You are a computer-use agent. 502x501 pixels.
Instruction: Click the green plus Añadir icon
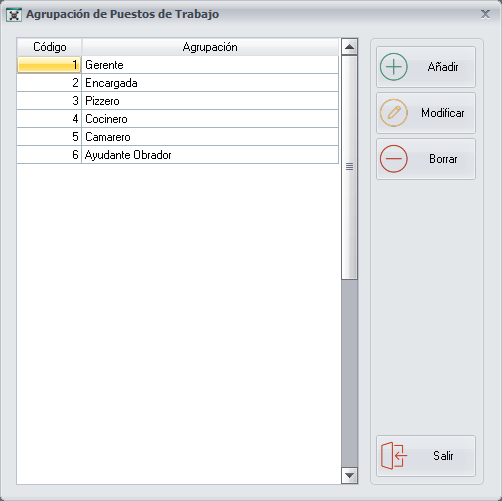coord(394,67)
